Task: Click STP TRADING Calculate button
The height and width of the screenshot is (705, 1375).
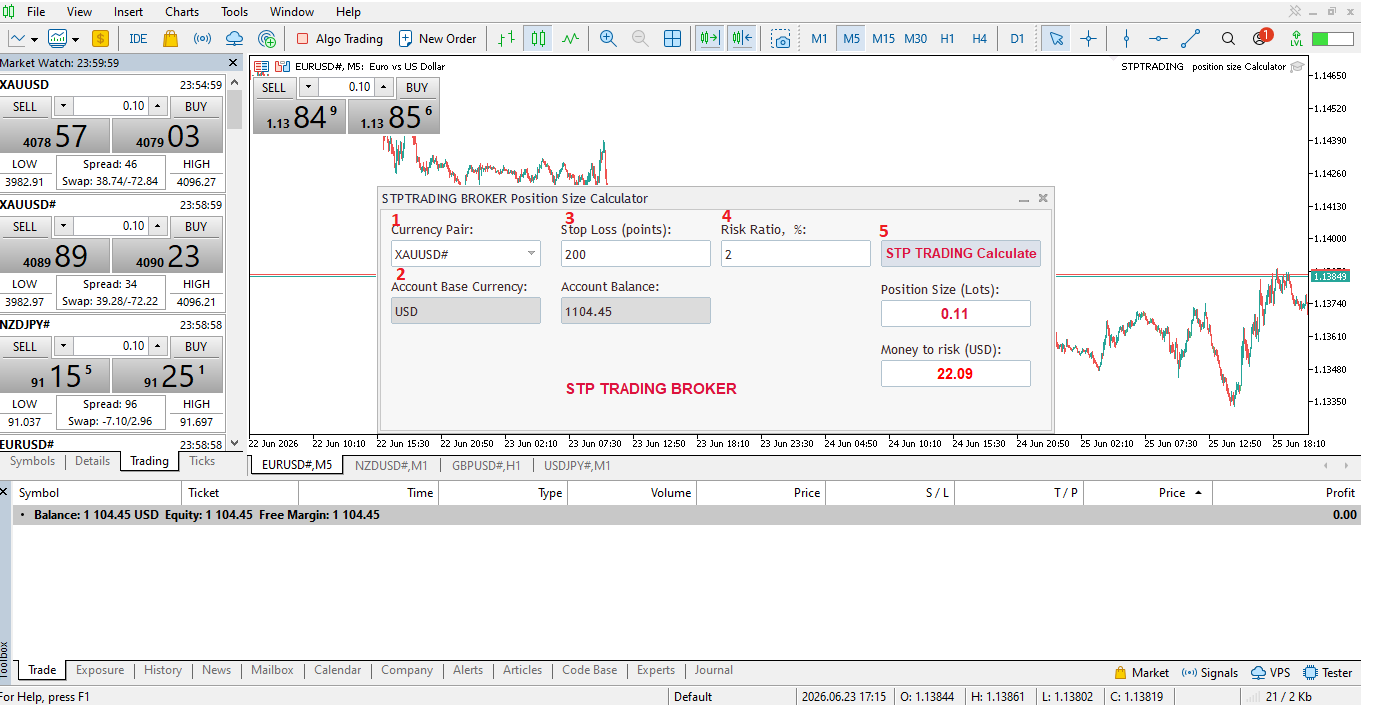Action: pos(961,253)
